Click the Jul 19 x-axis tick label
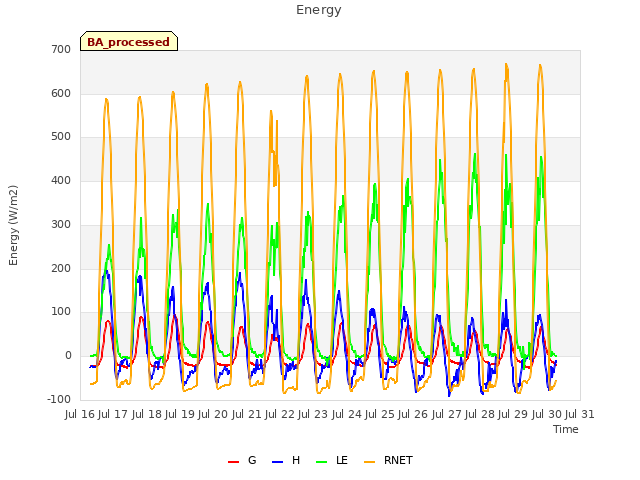 [179, 415]
